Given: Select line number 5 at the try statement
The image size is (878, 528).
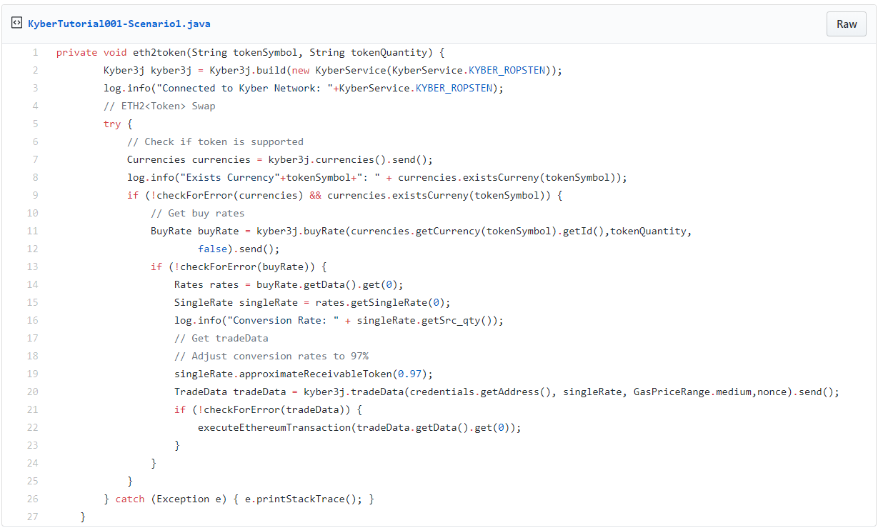Looking at the screenshot, I should 35,124.
